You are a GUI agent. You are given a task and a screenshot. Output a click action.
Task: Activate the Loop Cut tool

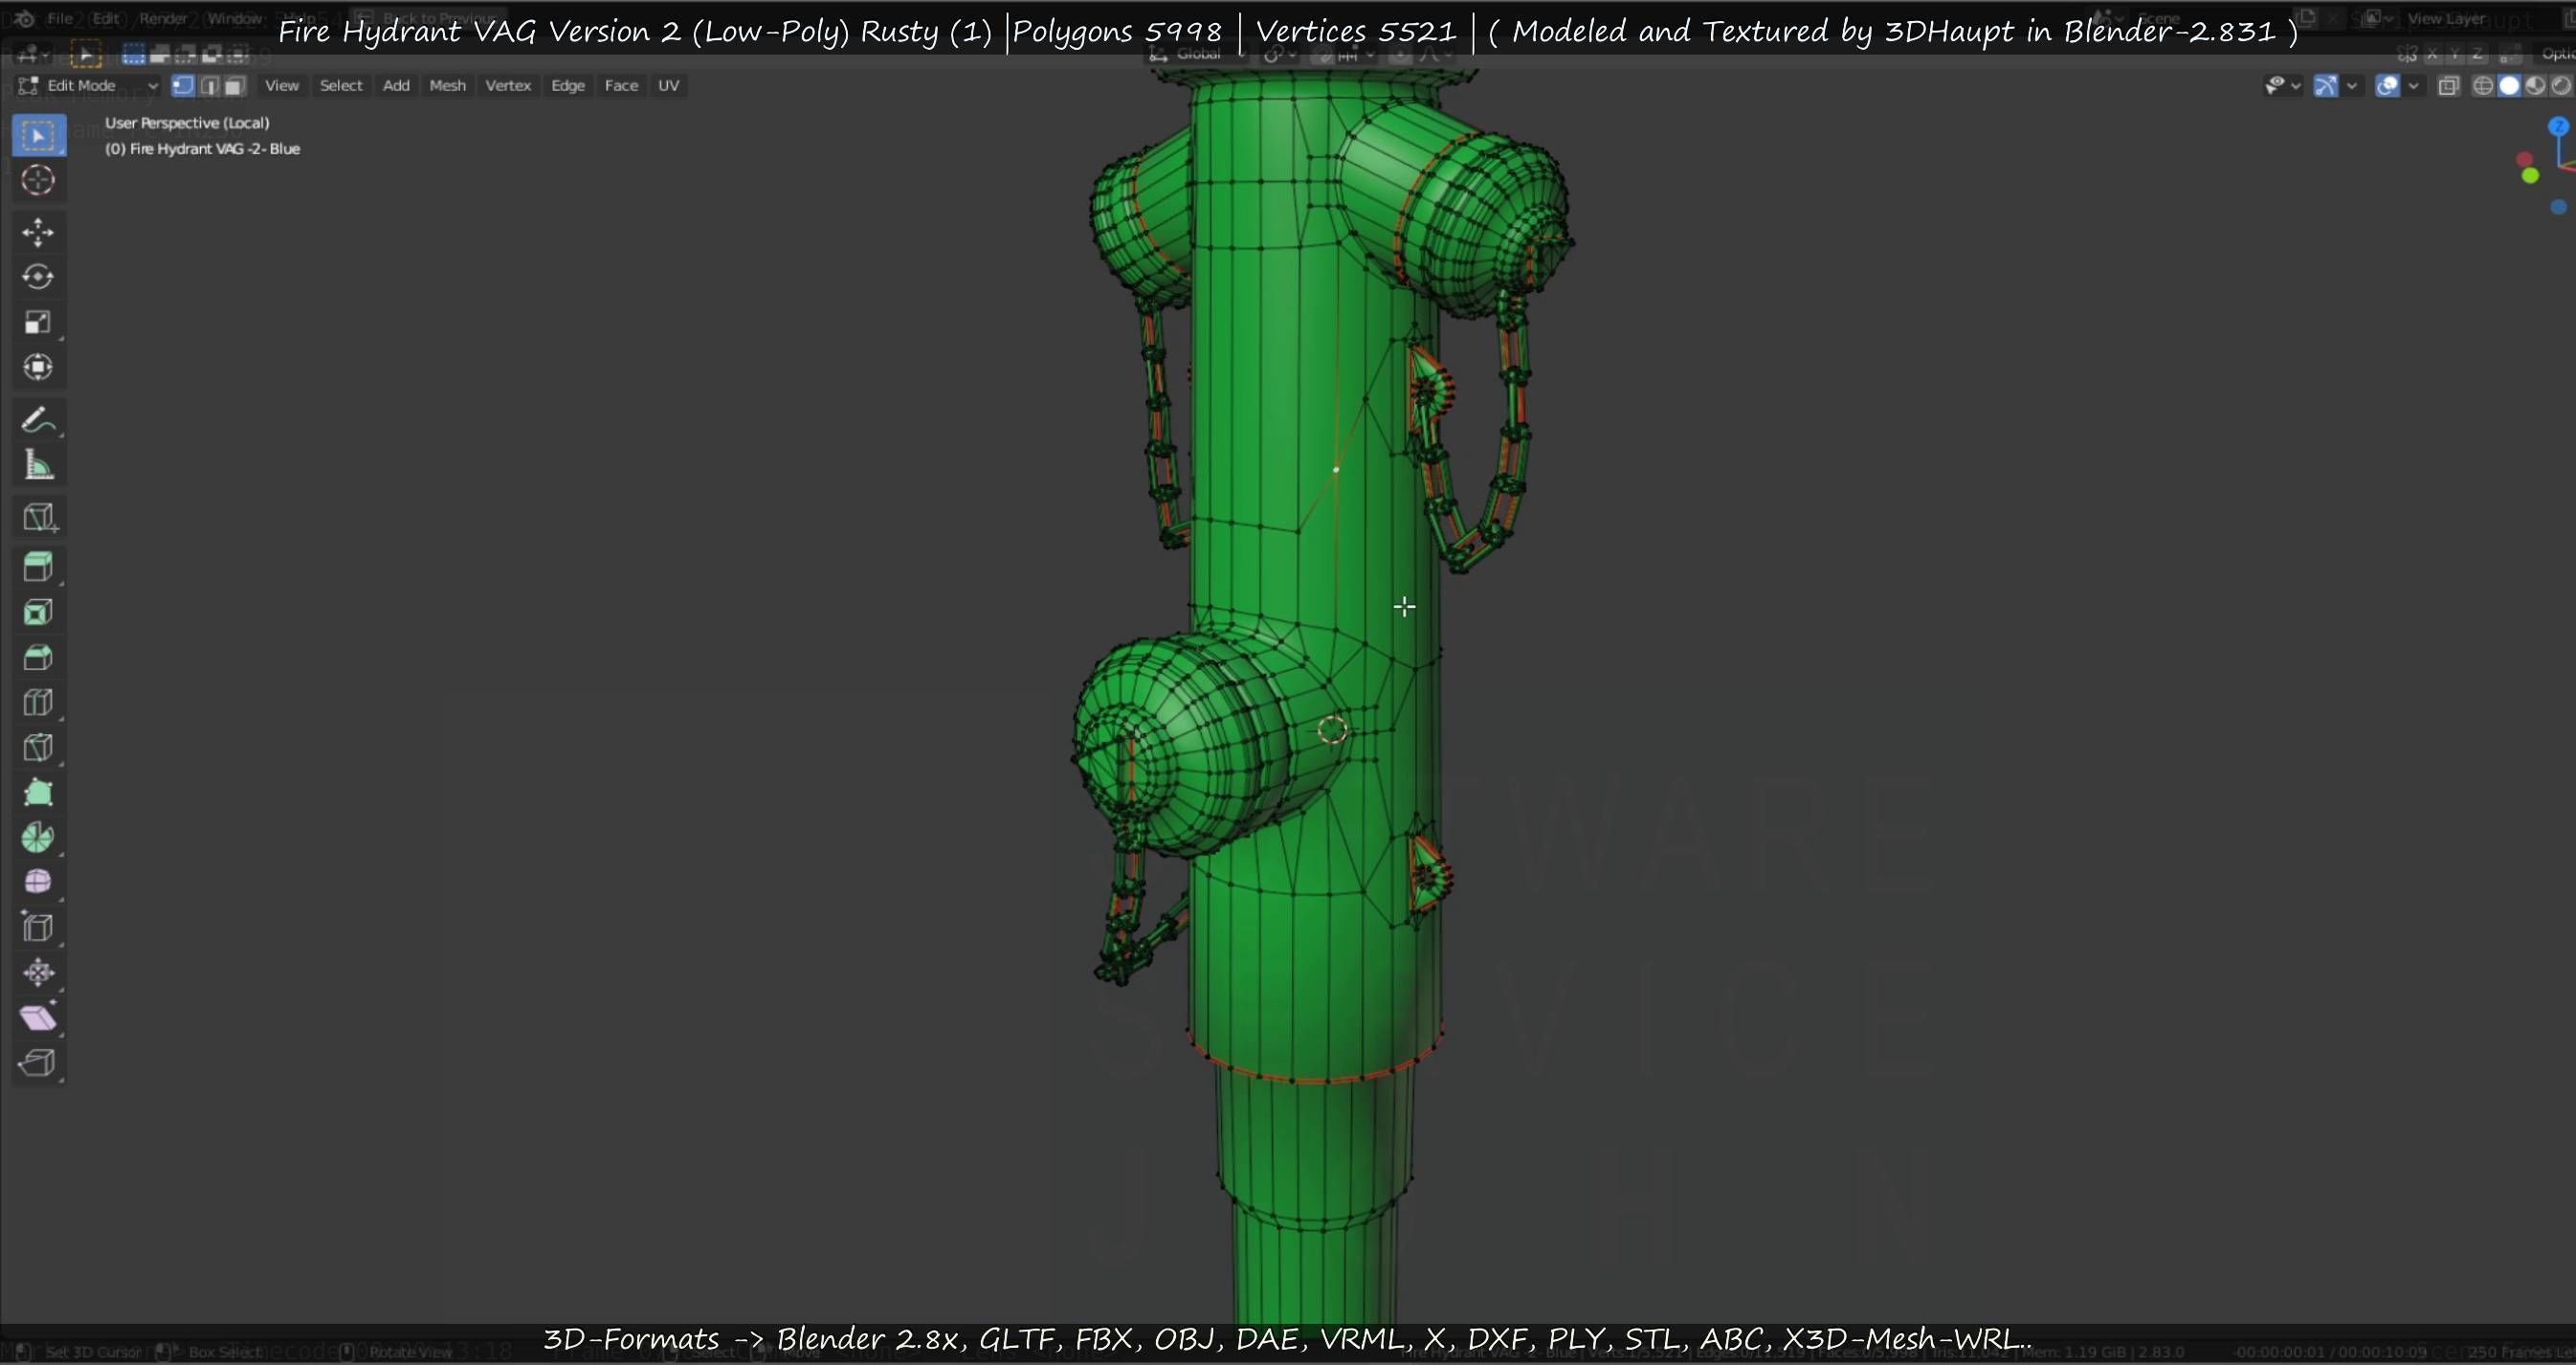[39, 702]
